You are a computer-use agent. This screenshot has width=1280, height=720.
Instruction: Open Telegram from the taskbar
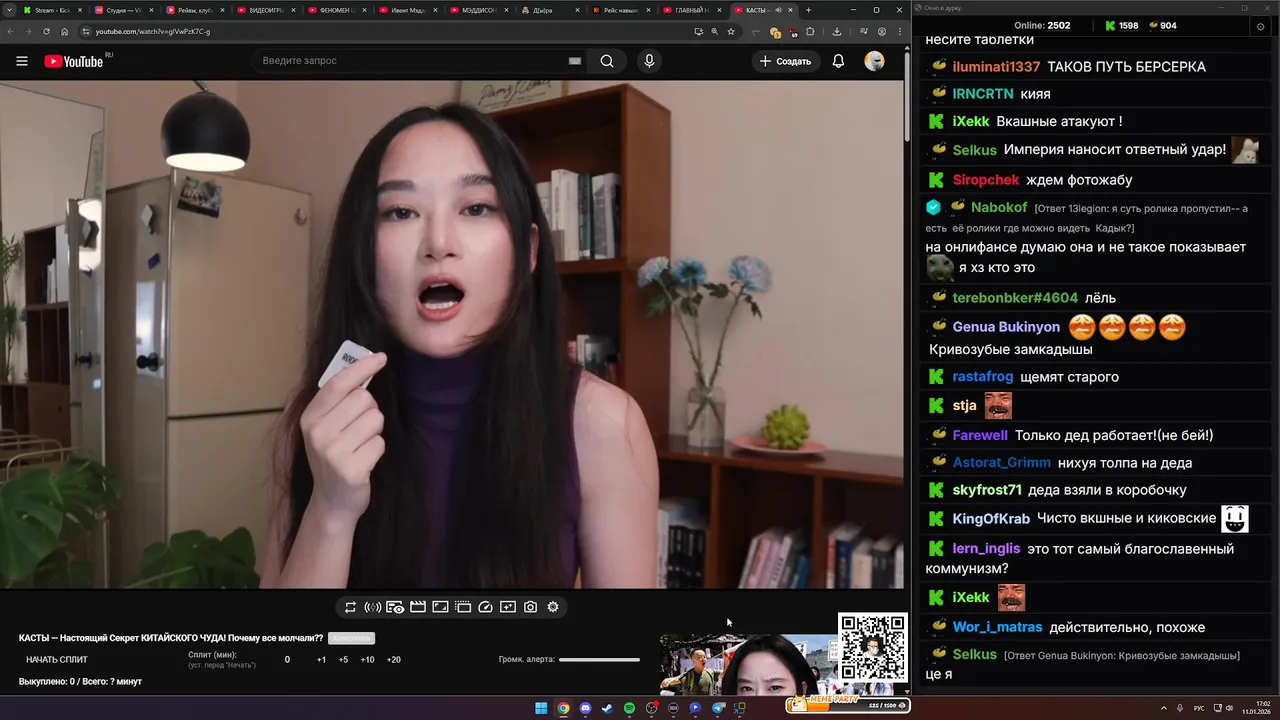[718, 708]
